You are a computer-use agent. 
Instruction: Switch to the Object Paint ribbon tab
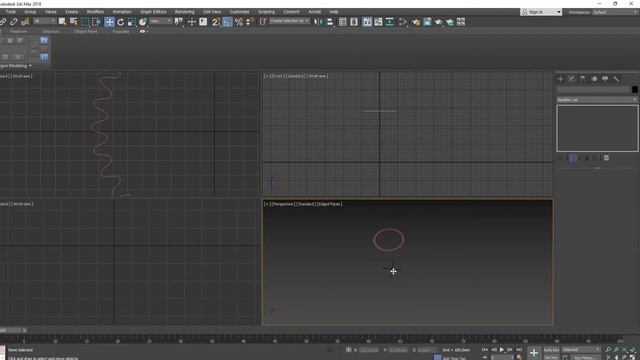86,31
